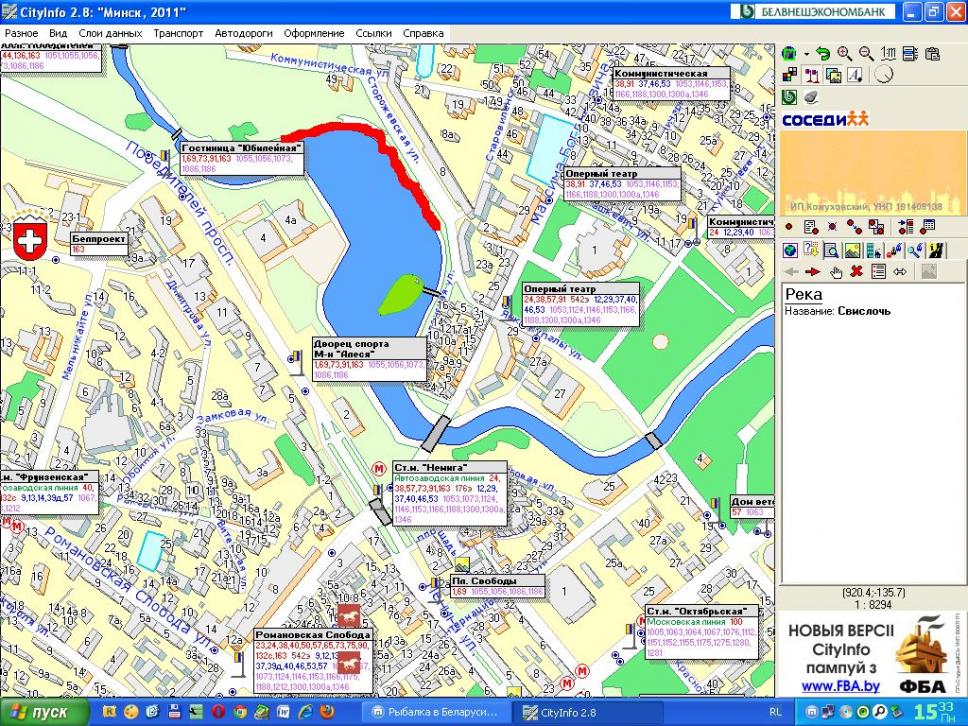968x726 pixels.
Task: Click the zoom in magnifier icon
Action: 845,54
